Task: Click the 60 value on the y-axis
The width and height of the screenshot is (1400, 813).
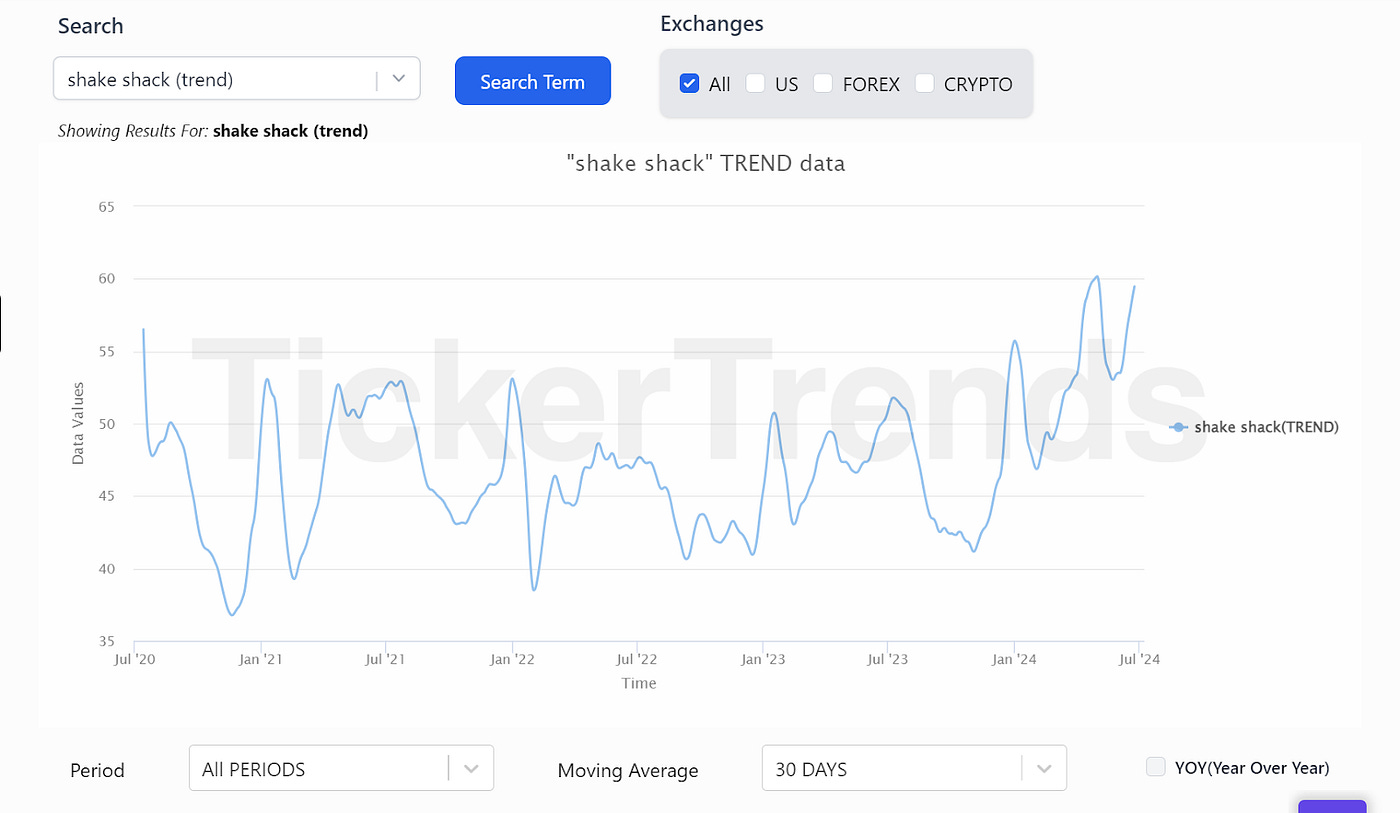Action: (x=106, y=279)
